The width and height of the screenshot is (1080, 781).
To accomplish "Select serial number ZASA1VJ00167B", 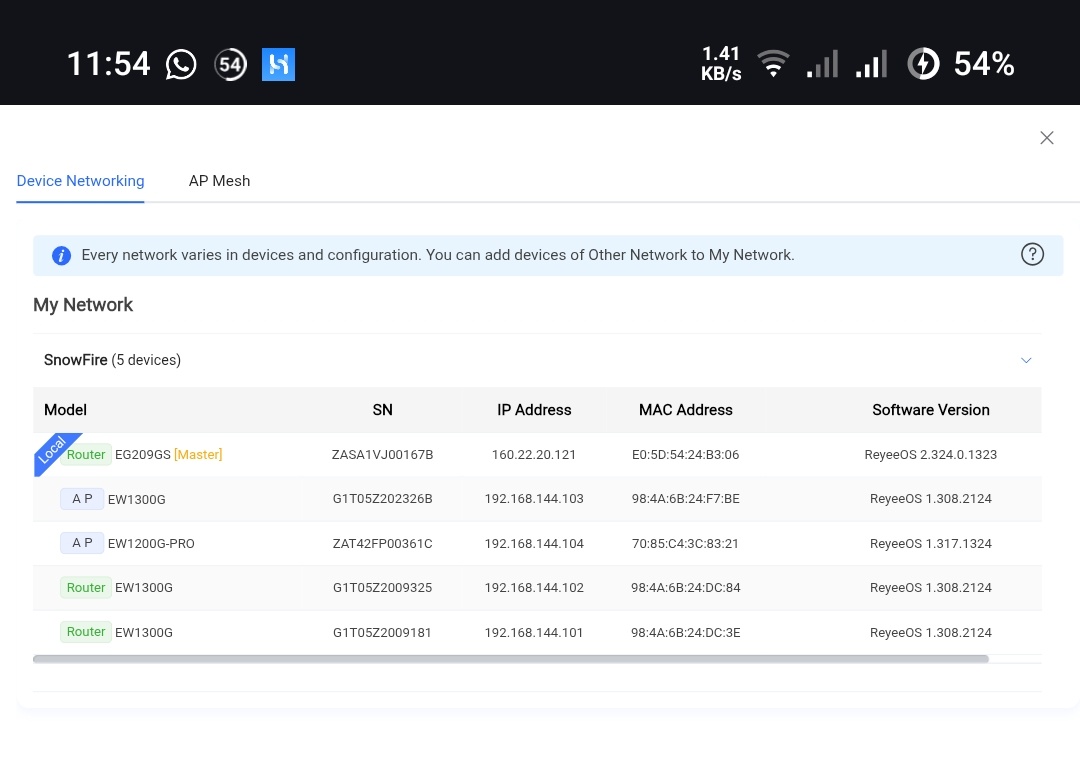I will coord(382,455).
